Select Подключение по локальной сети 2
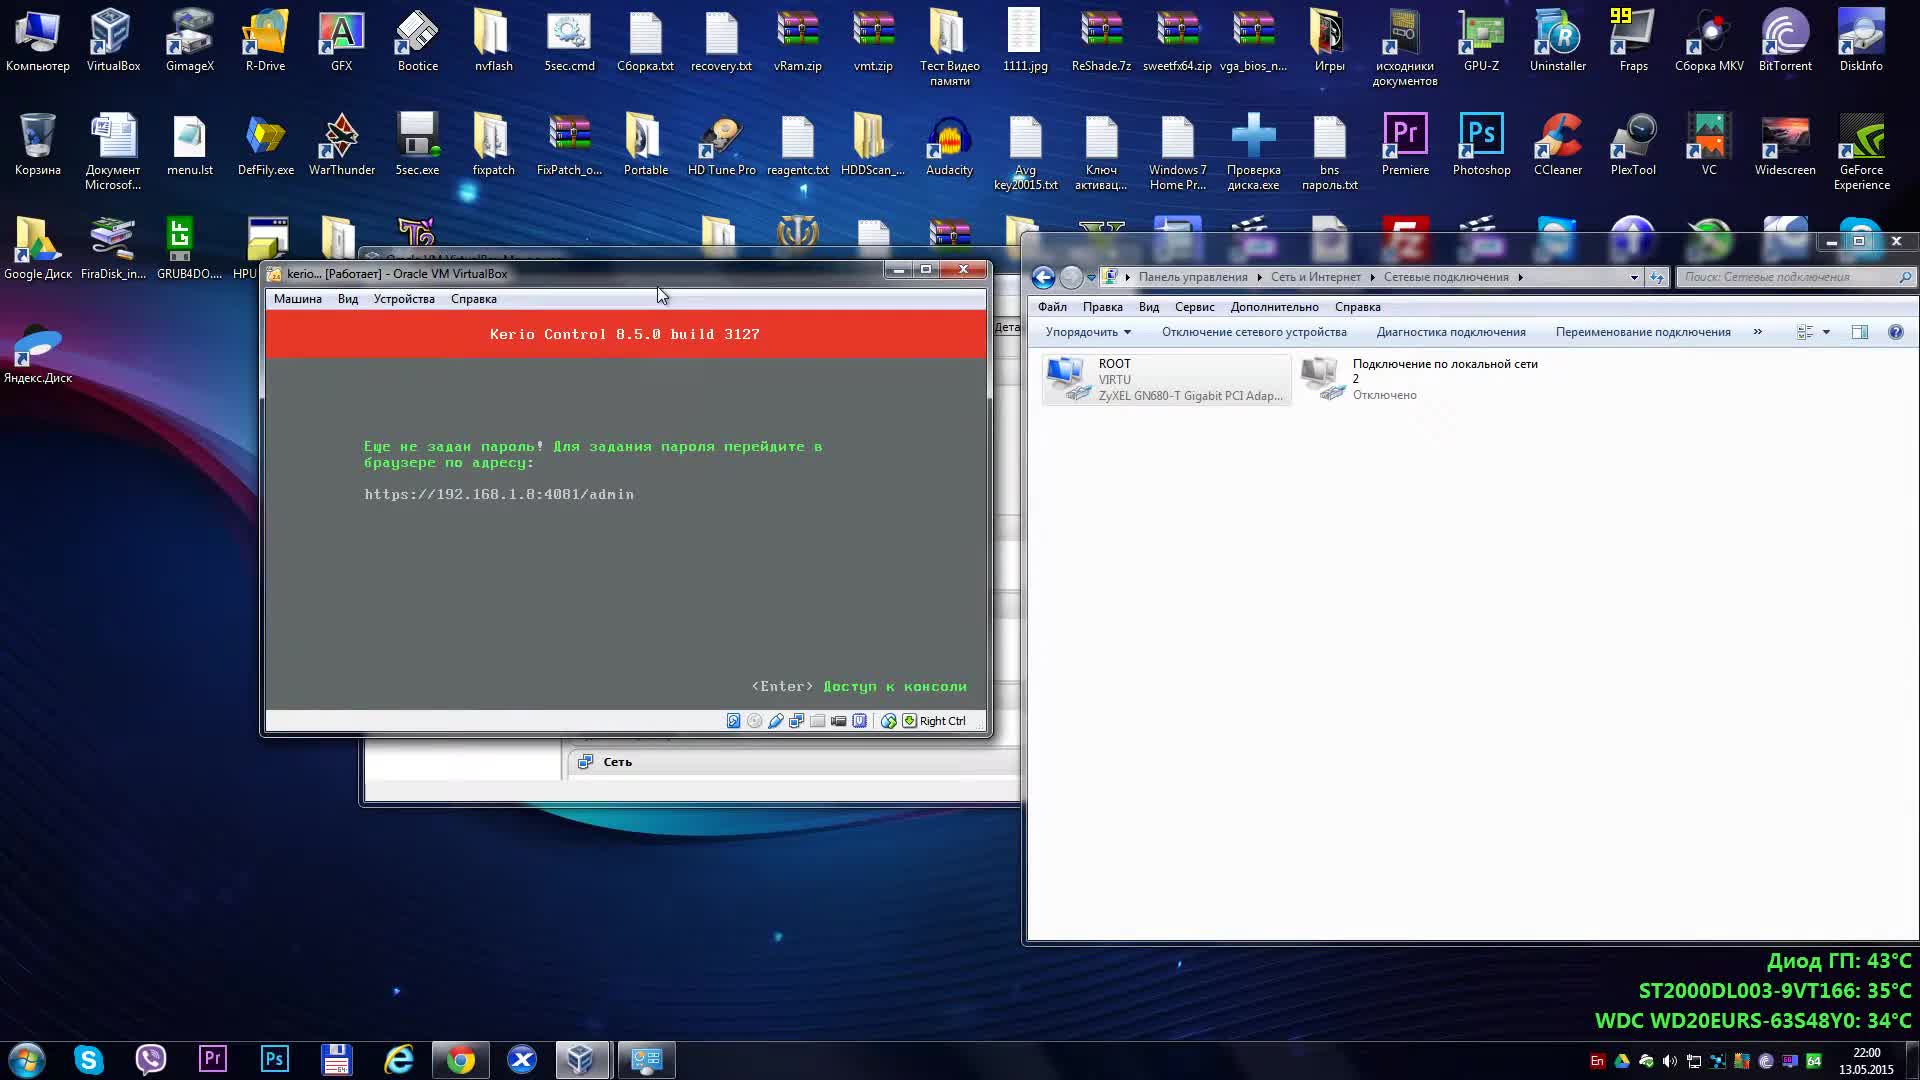The width and height of the screenshot is (1920, 1080). (x=1420, y=379)
